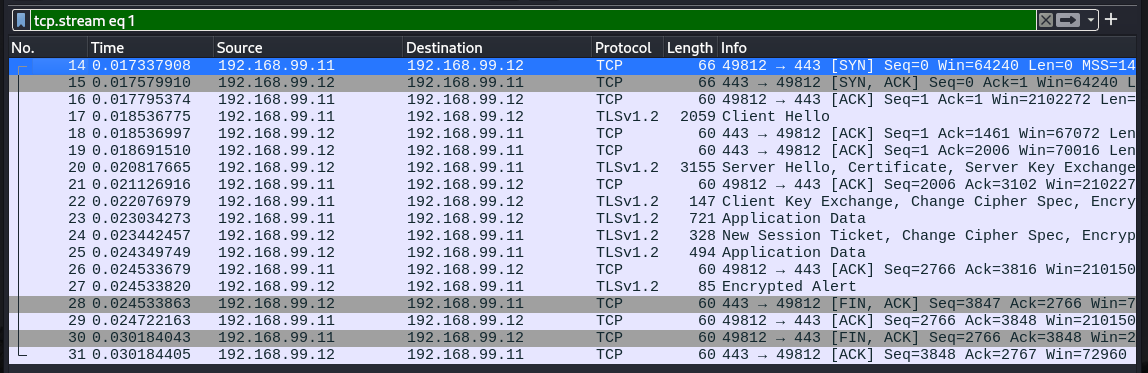
Task: Select packet 28 FIN, ACK from port 443
Action: pyautogui.click(x=573, y=303)
